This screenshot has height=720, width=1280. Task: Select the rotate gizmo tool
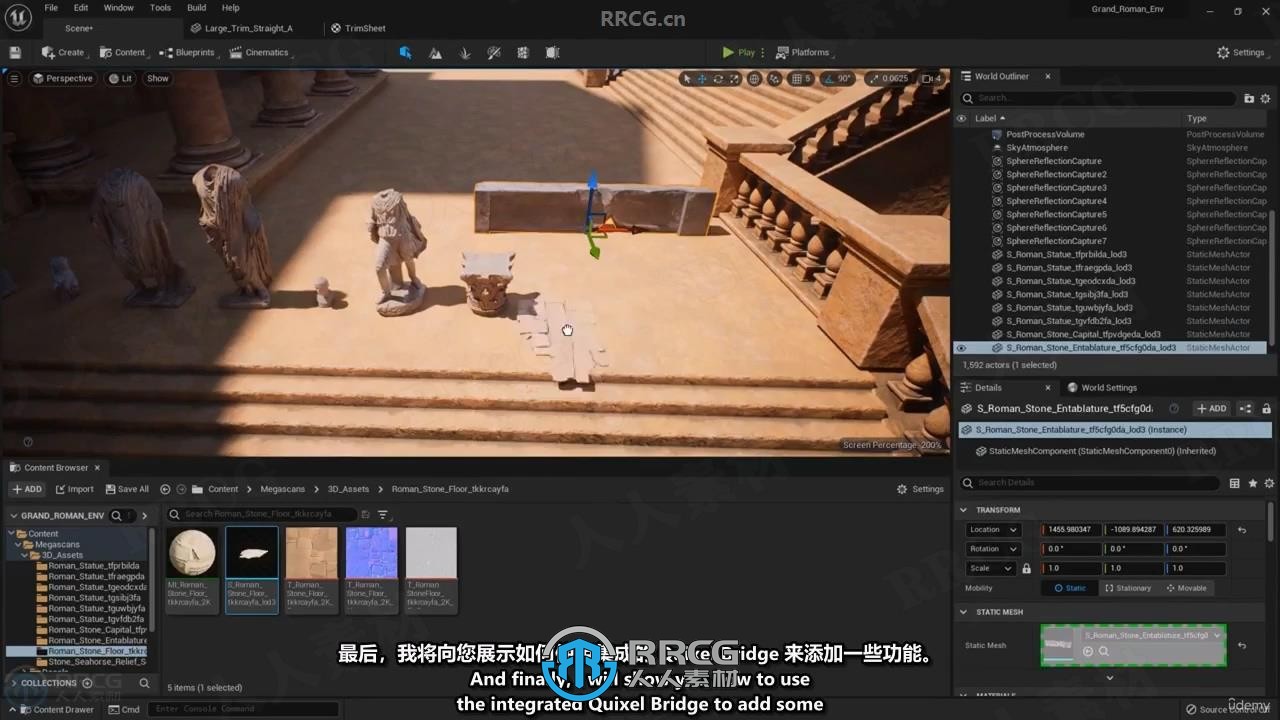pyautogui.click(x=718, y=79)
